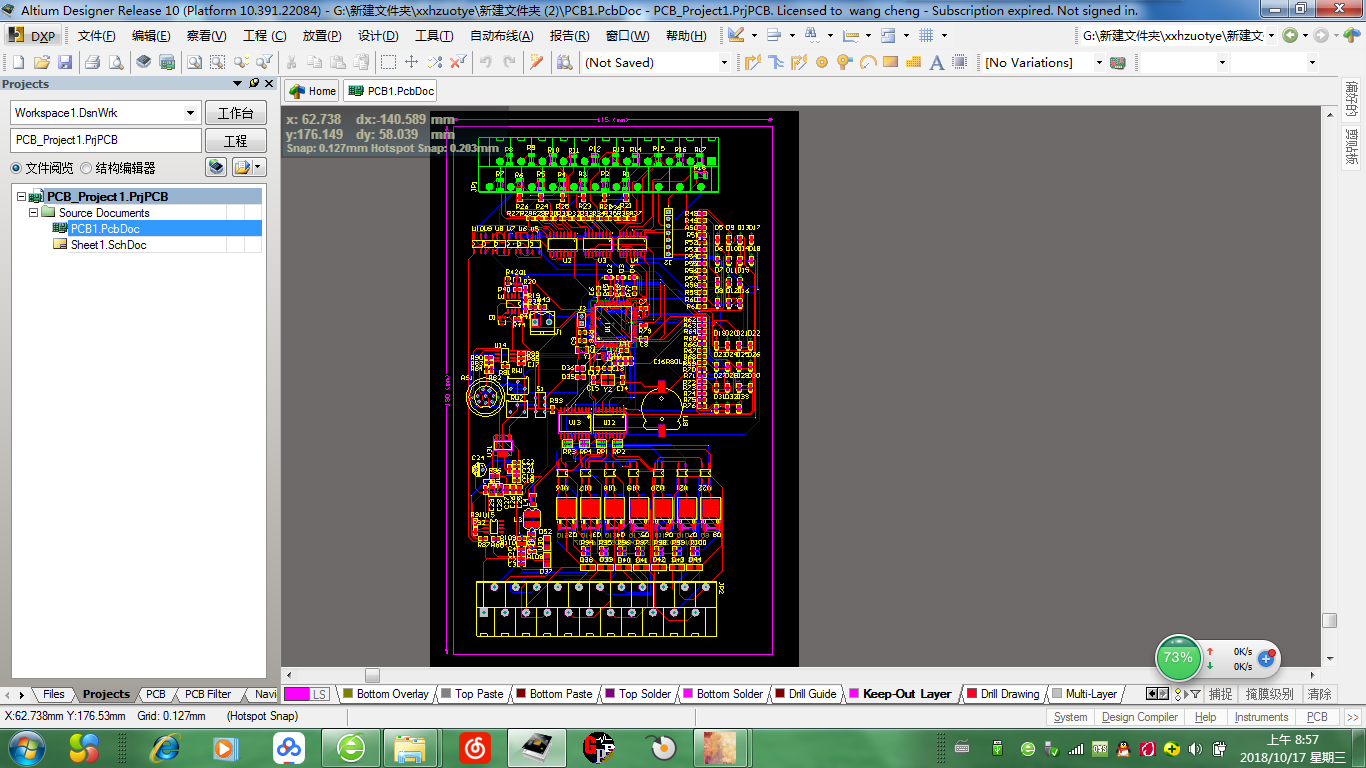Image resolution: width=1366 pixels, height=768 pixels.
Task: Switch to the Home document tab
Action: (x=312, y=91)
